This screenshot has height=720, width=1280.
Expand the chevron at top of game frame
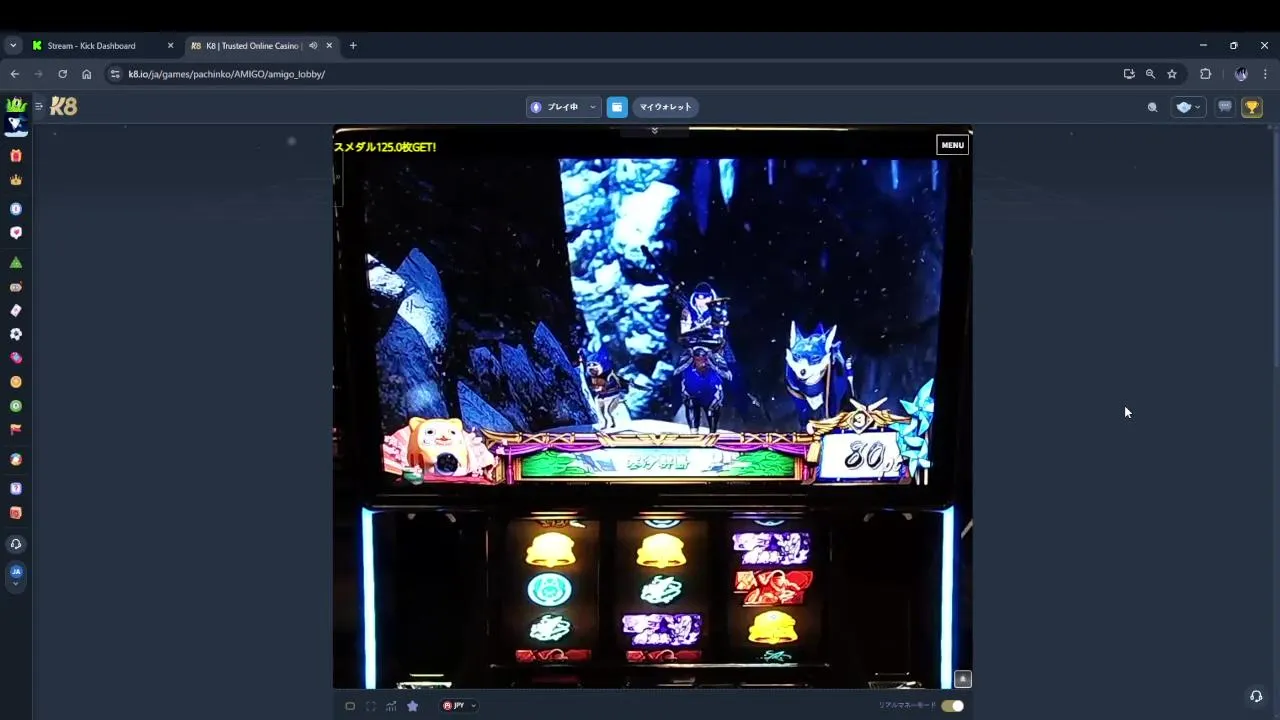(x=654, y=131)
